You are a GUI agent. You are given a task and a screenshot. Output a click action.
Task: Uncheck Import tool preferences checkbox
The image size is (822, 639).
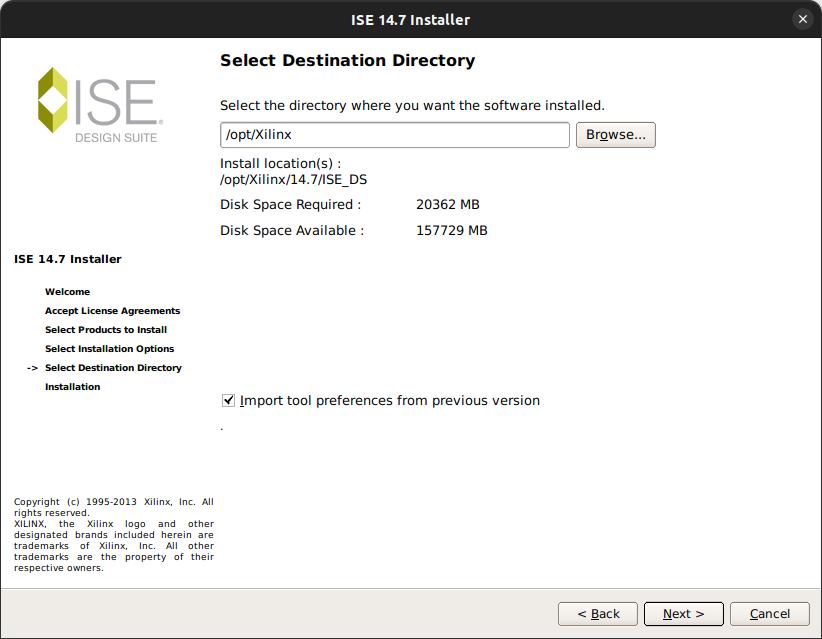pyautogui.click(x=228, y=400)
